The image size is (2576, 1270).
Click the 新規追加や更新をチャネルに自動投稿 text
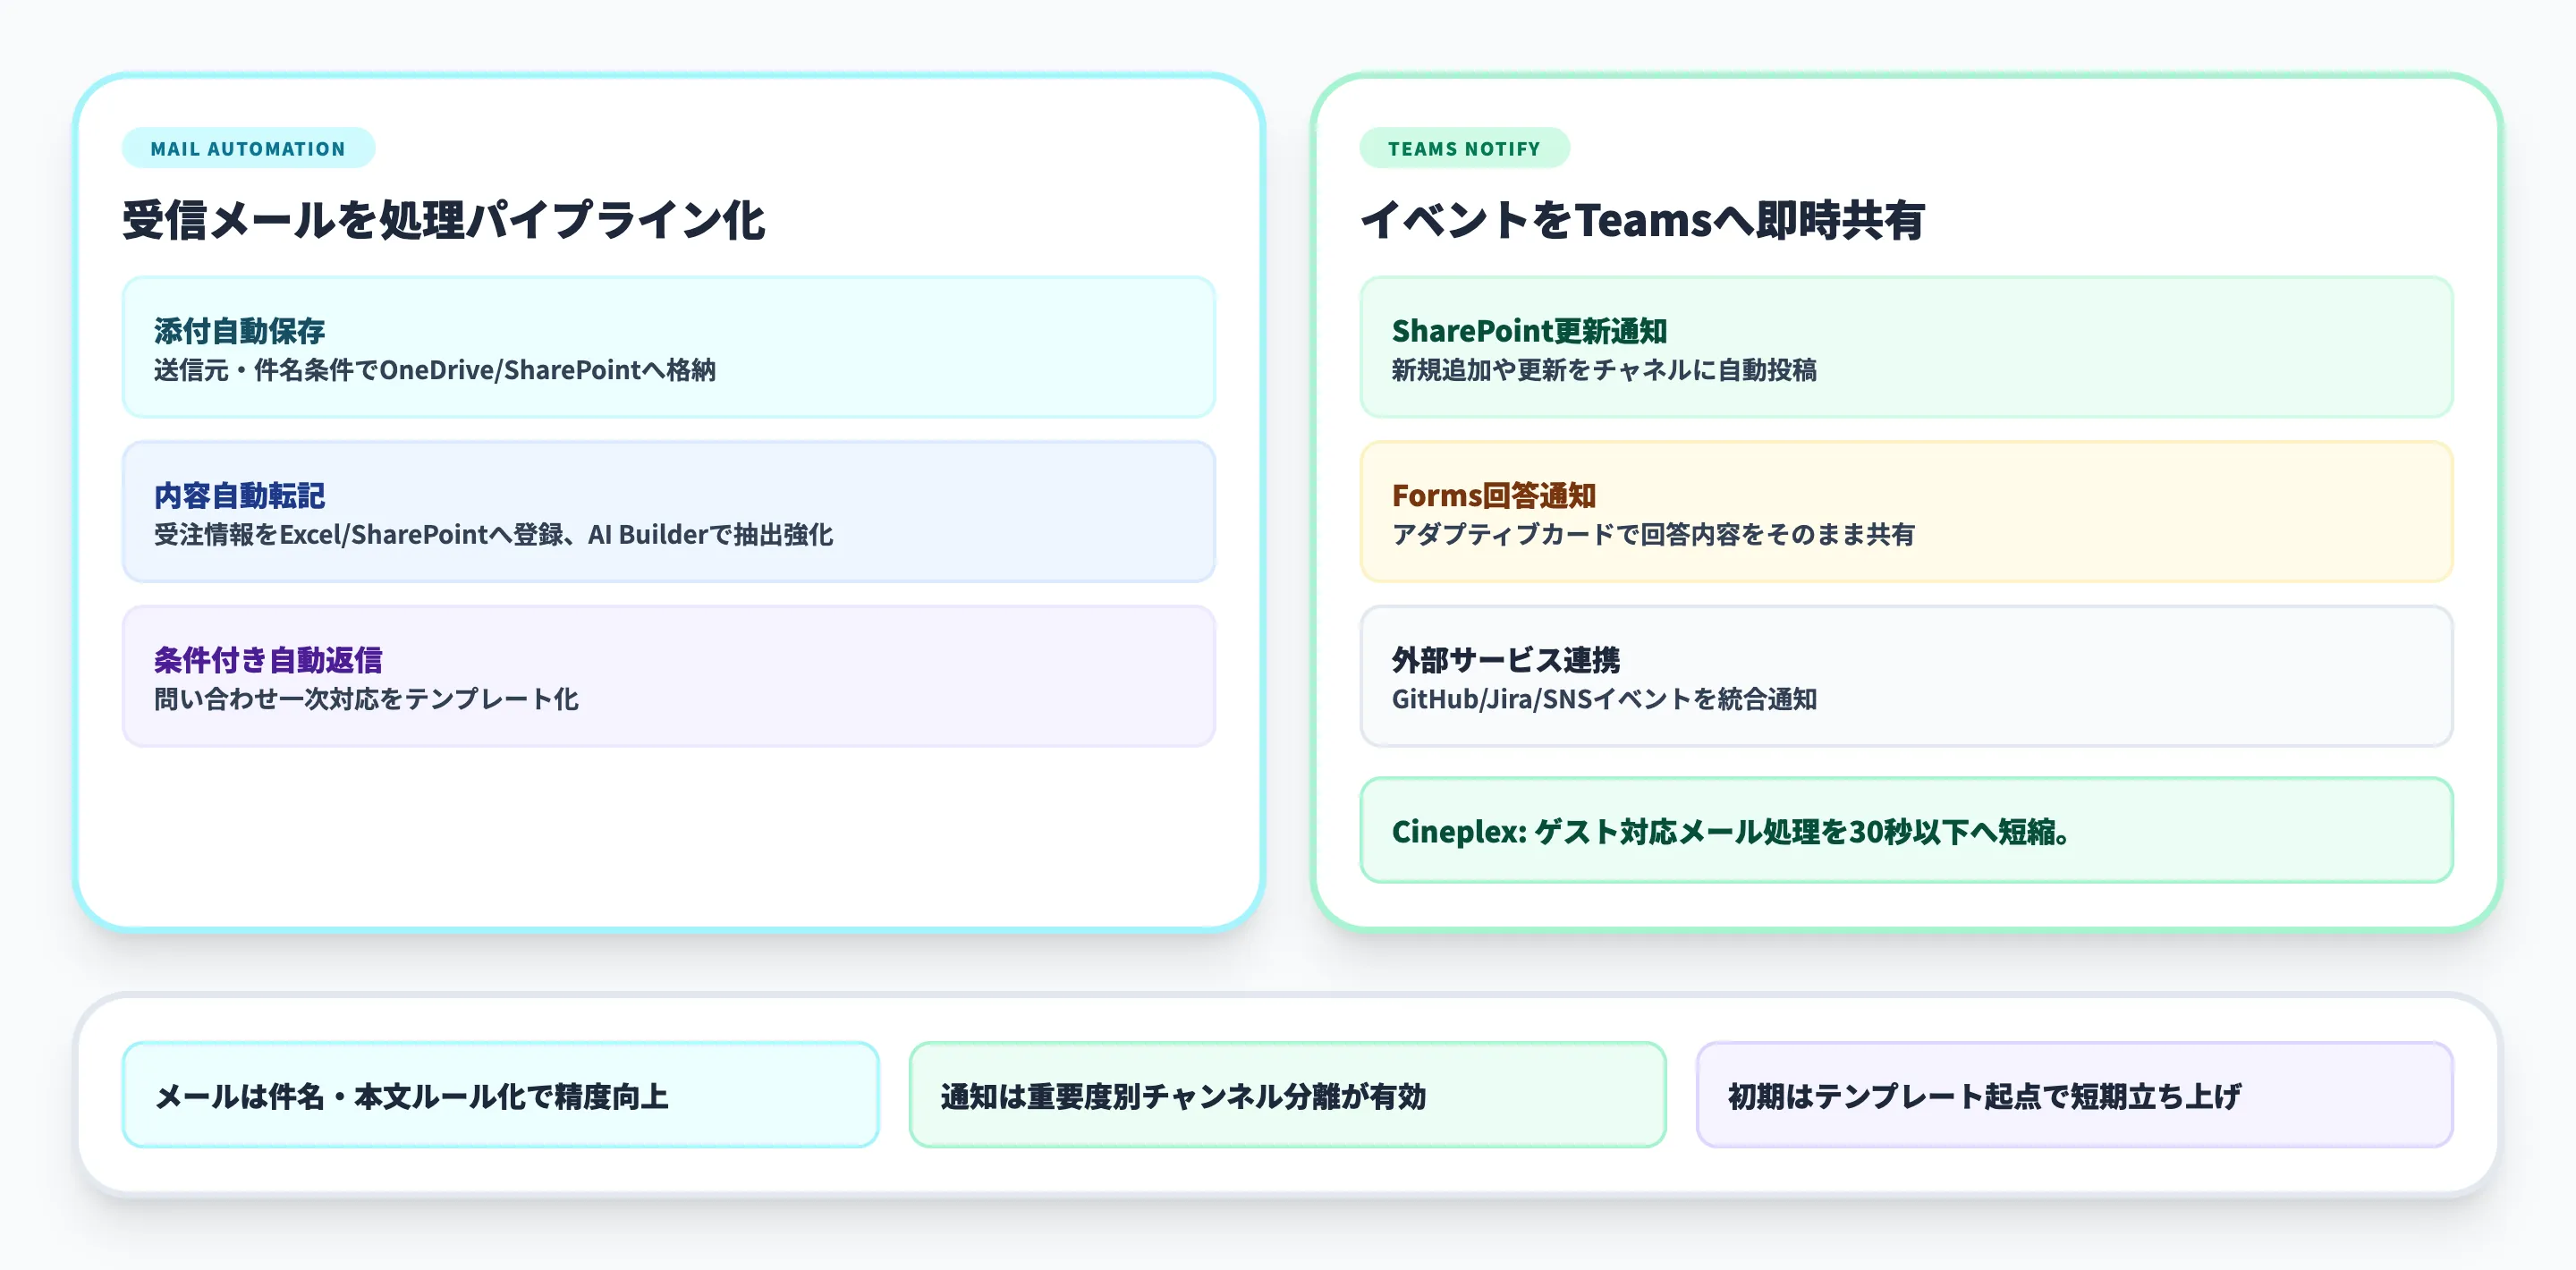click(x=1603, y=370)
